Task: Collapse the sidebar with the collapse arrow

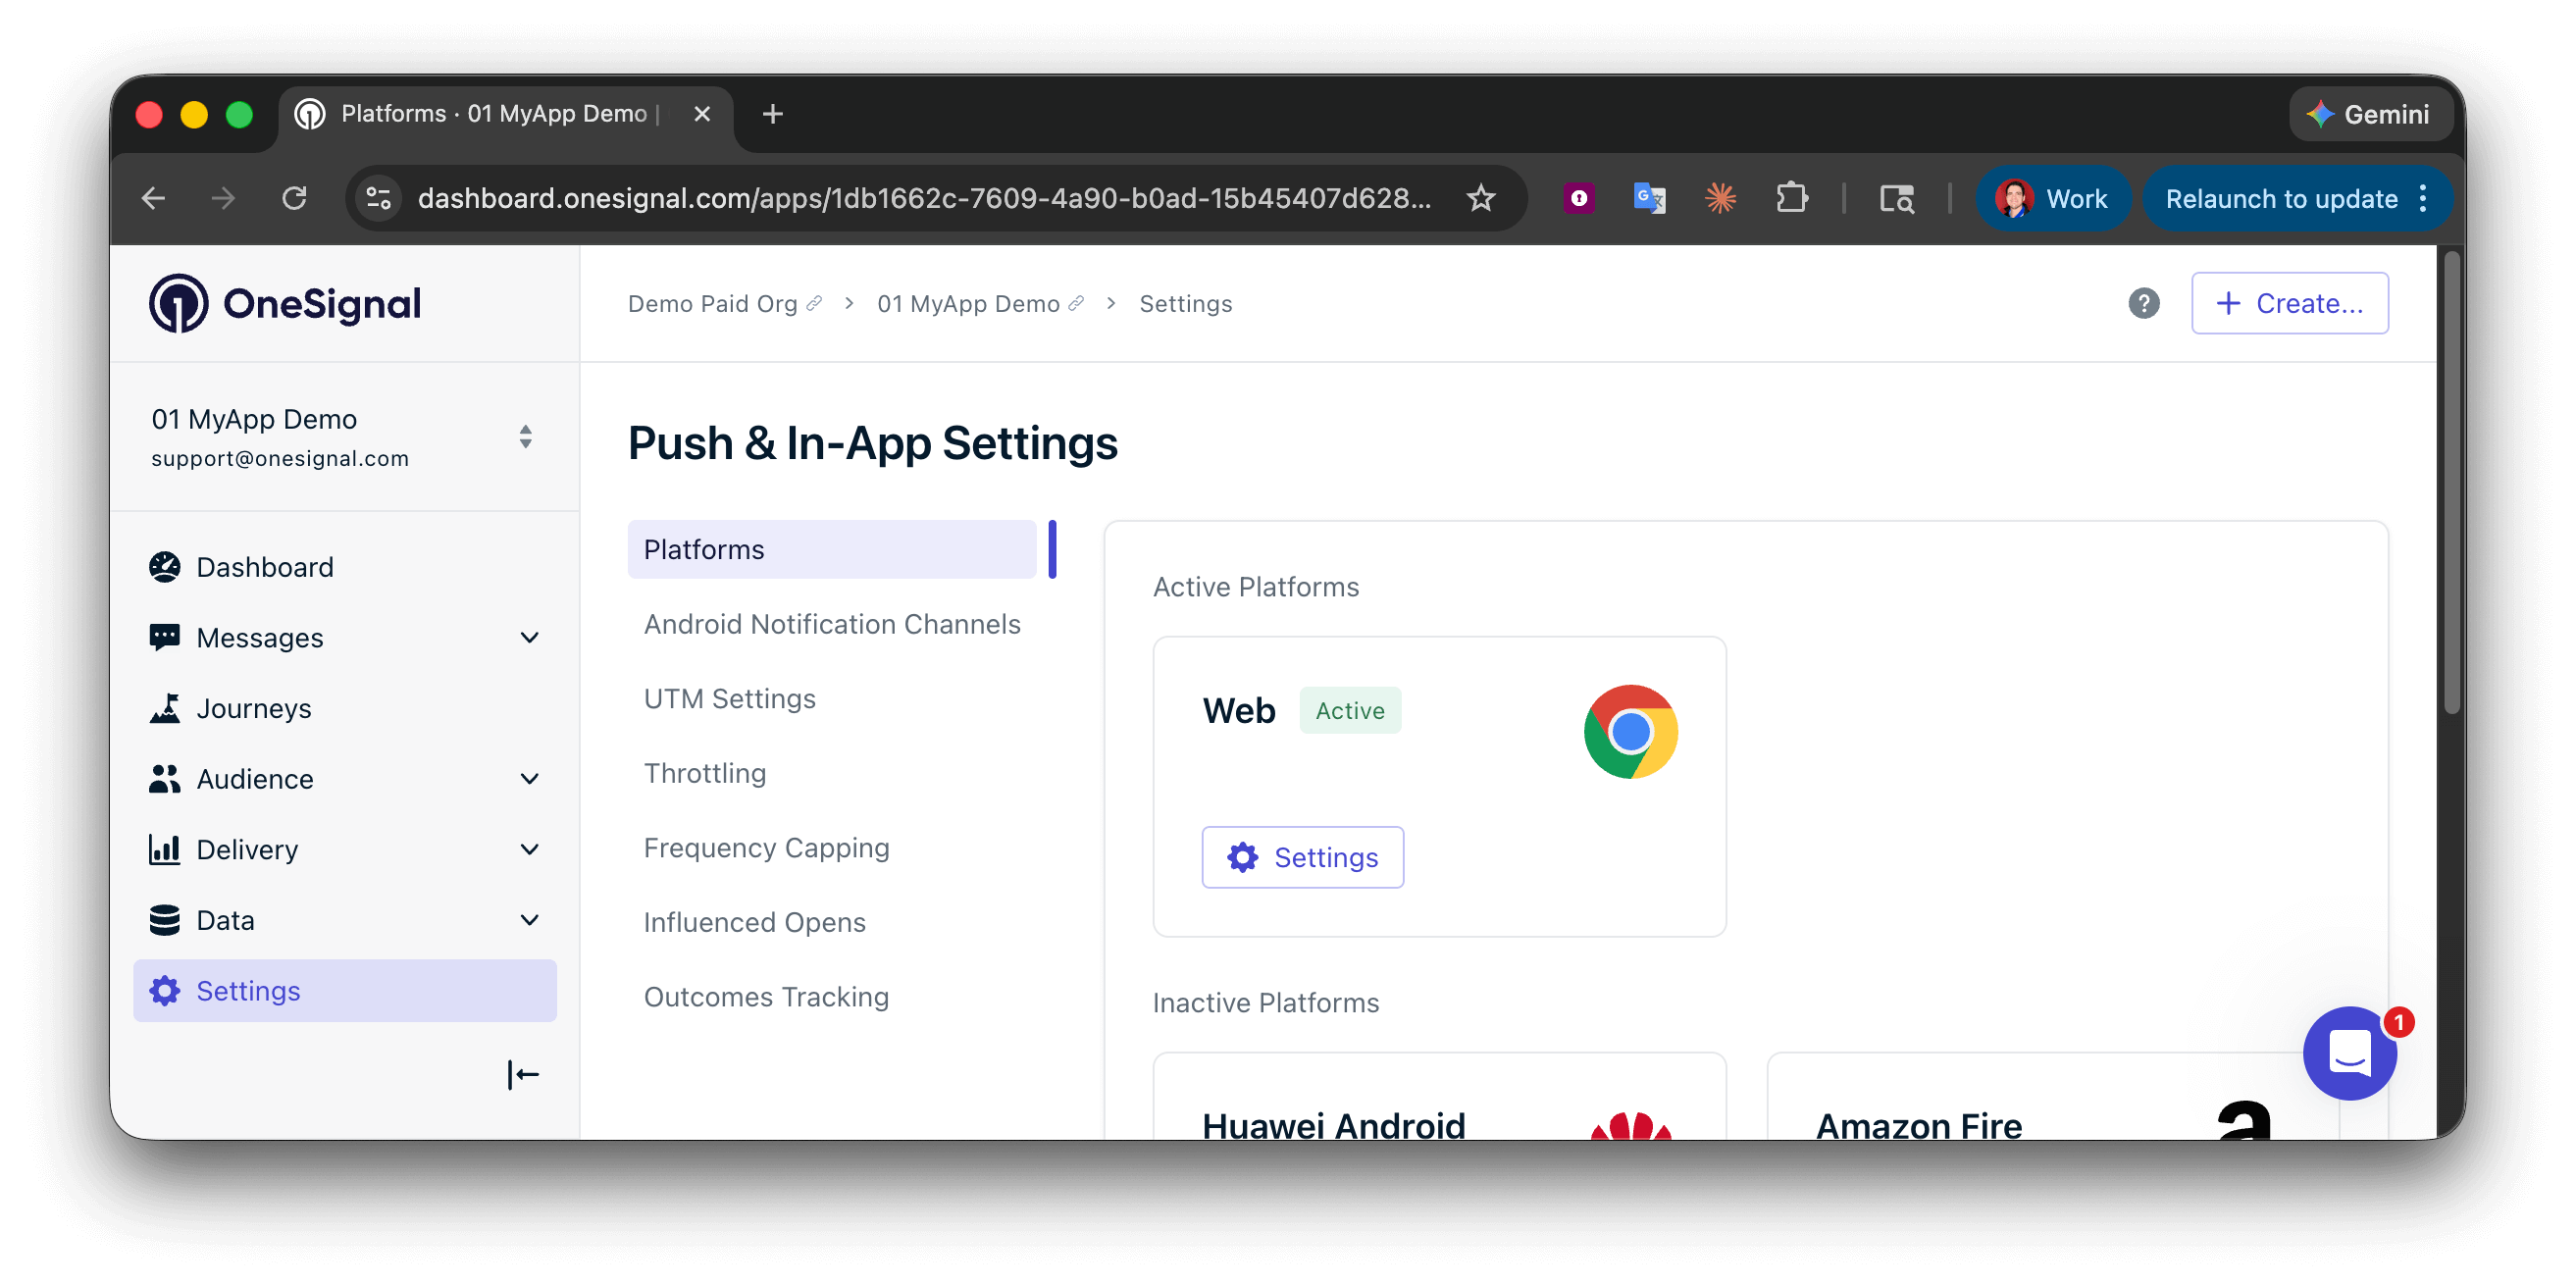Action: (x=523, y=1073)
